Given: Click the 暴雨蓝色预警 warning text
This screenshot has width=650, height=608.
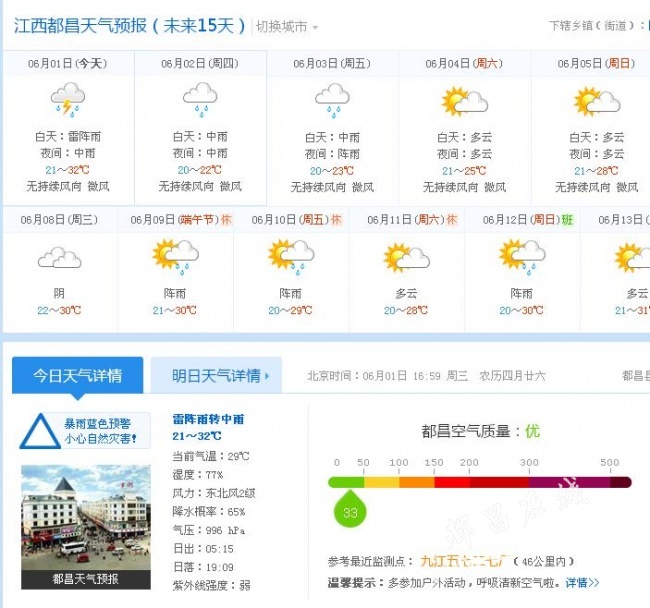Looking at the screenshot, I should coord(97,424).
